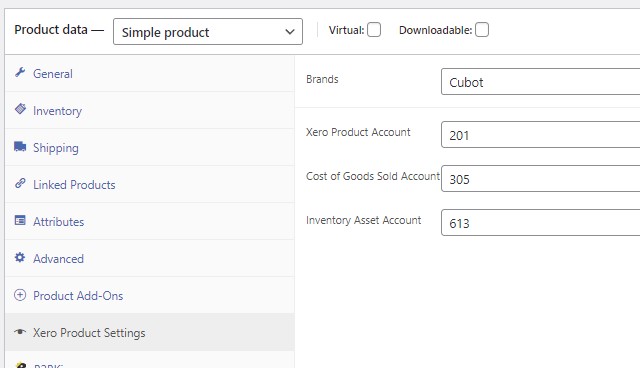The height and width of the screenshot is (368, 640).
Task: Open the Product Add-Ons tab
Action: pyautogui.click(x=150, y=295)
